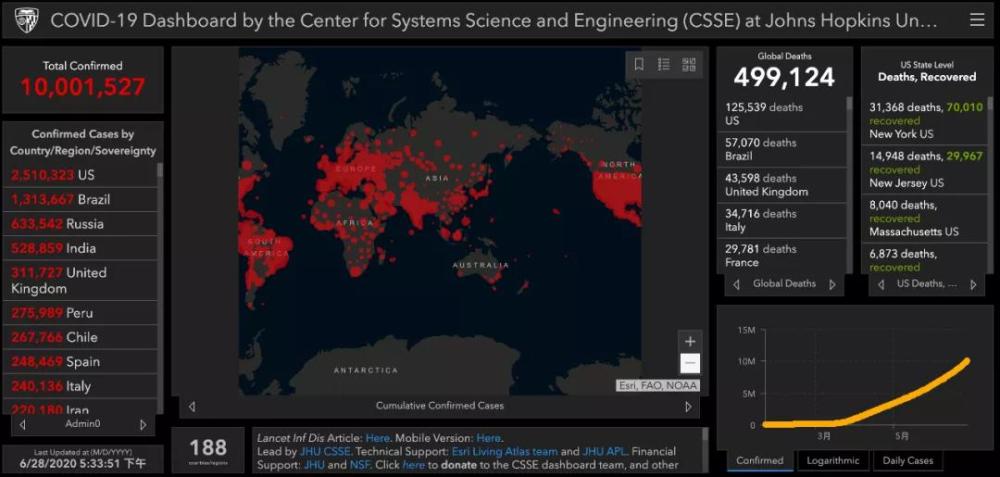
Task: Select Russia row in confirmed cases list
Action: 80,224
